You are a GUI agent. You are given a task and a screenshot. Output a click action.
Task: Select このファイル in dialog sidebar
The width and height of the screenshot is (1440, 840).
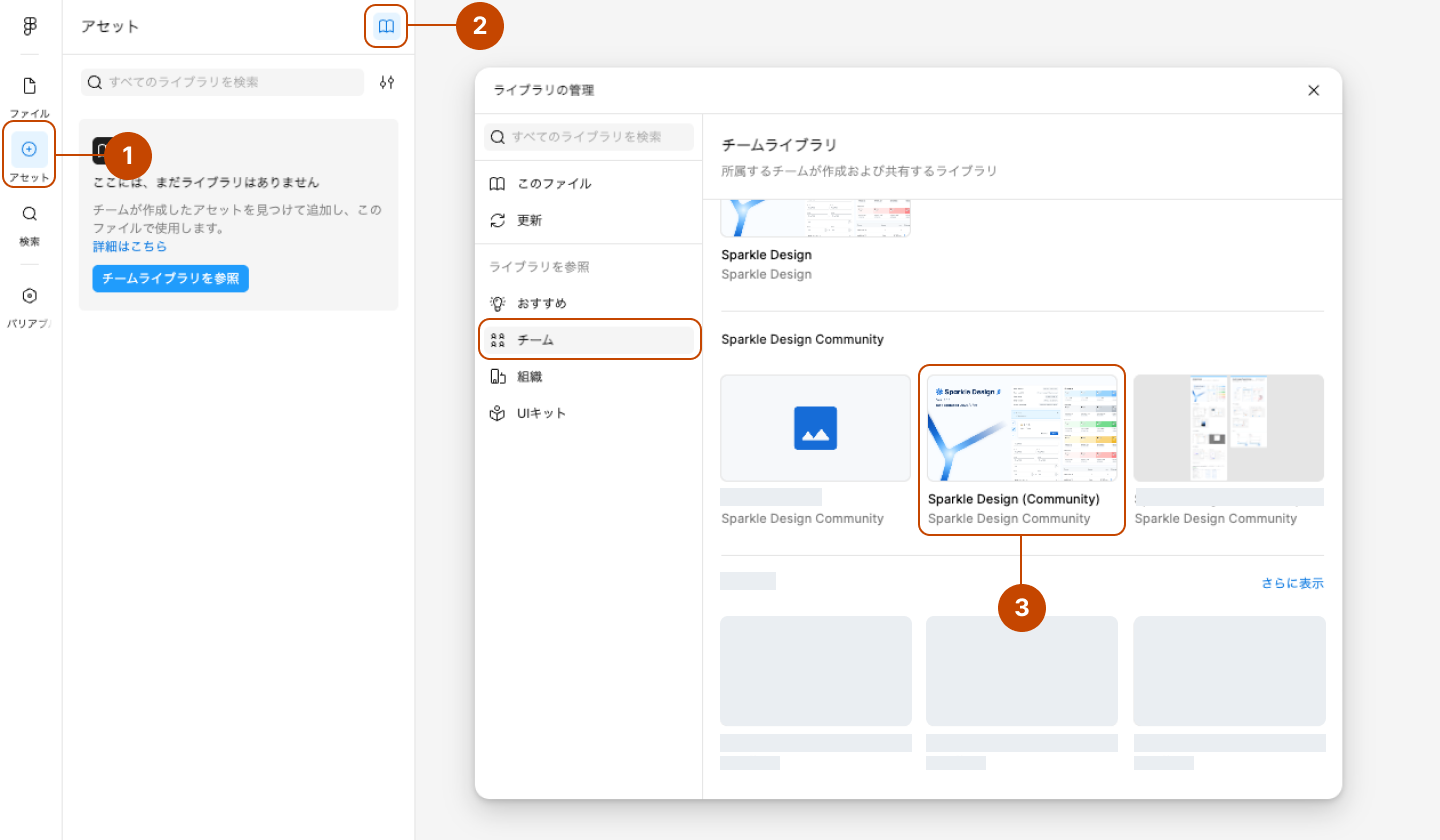pyautogui.click(x=588, y=184)
